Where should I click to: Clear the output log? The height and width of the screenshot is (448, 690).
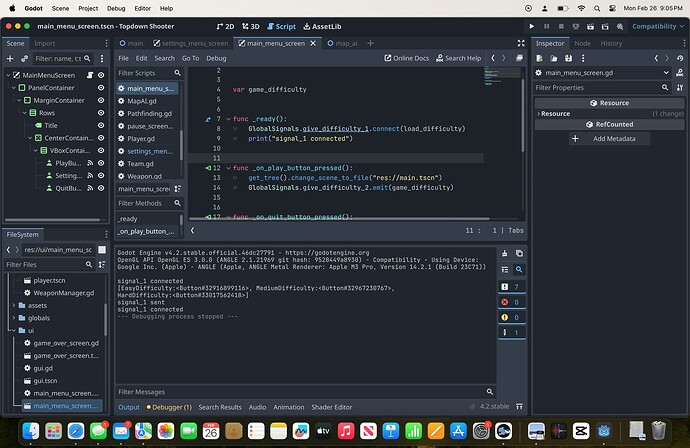(505, 253)
